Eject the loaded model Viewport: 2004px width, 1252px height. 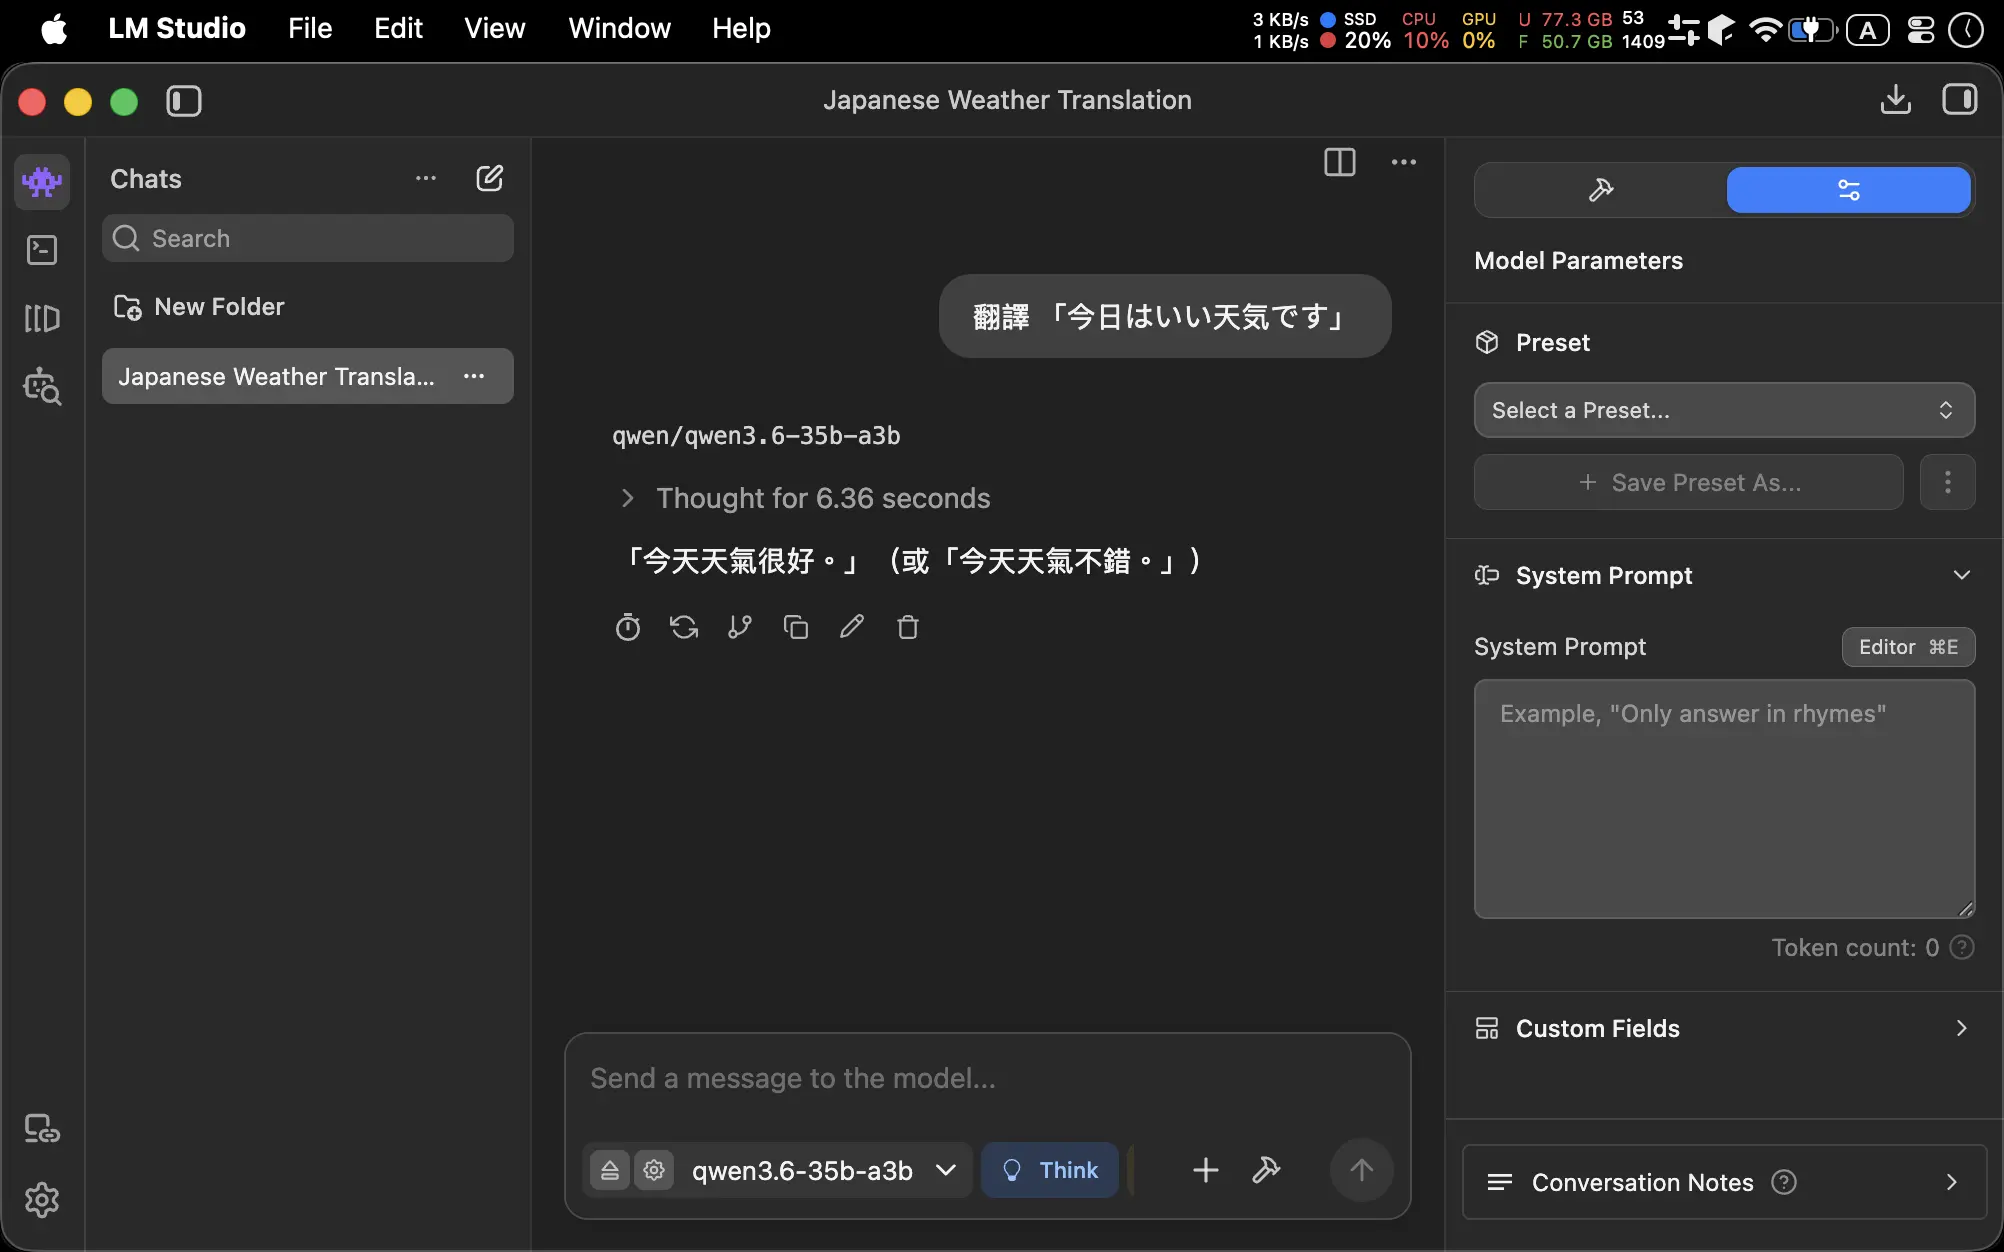610,1170
